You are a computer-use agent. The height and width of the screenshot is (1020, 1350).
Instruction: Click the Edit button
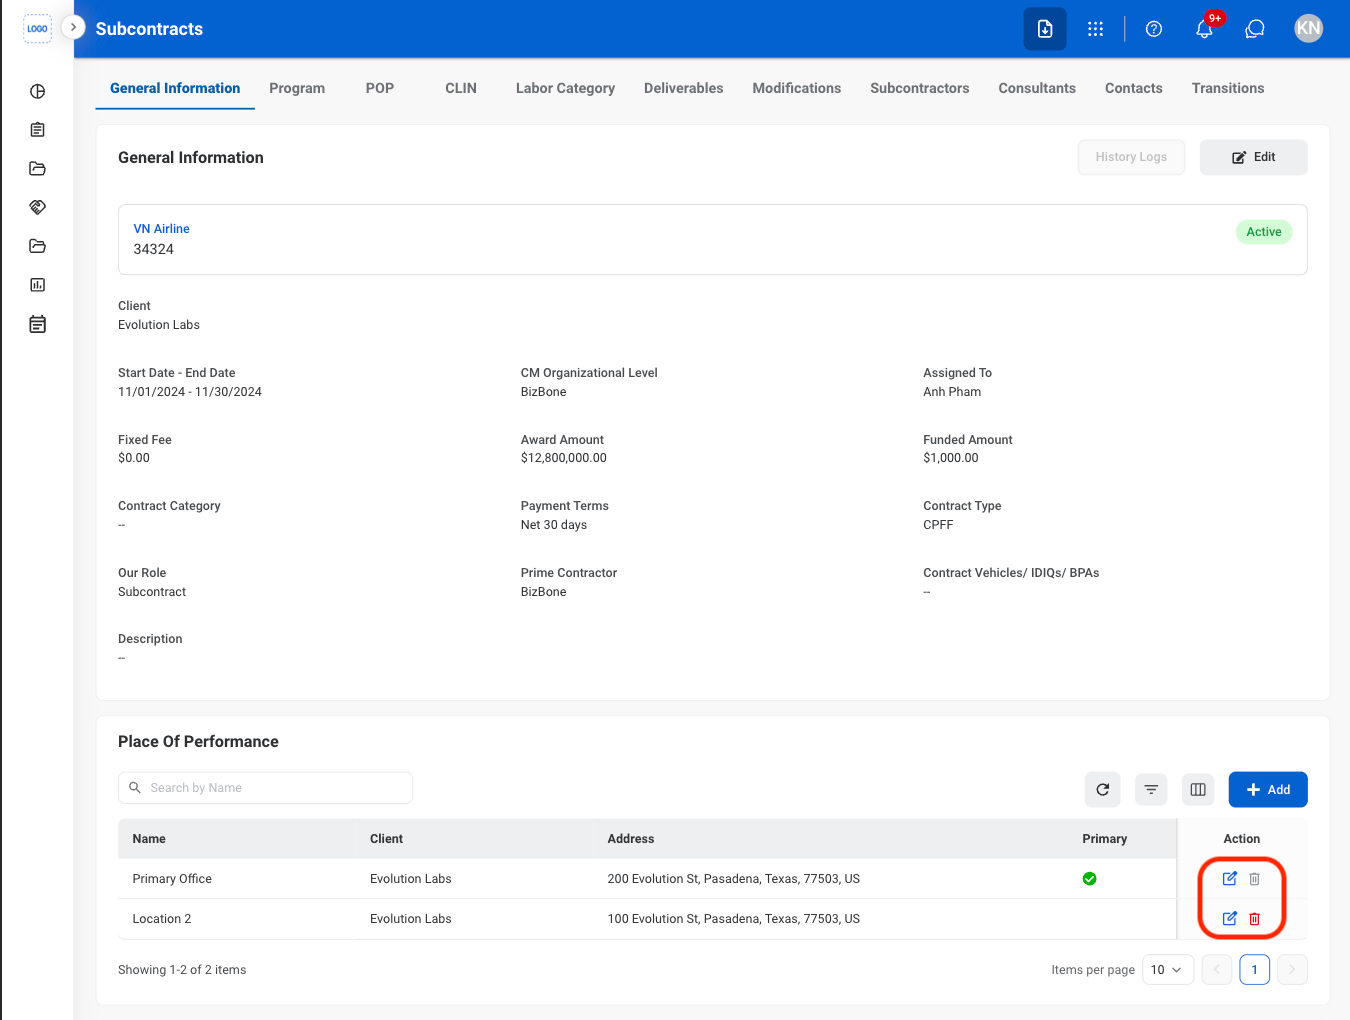(x=1254, y=157)
